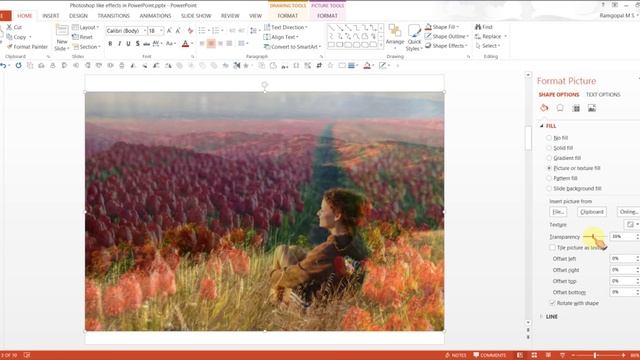Click the Cut scissors command
The image size is (640, 360).
(14, 27)
